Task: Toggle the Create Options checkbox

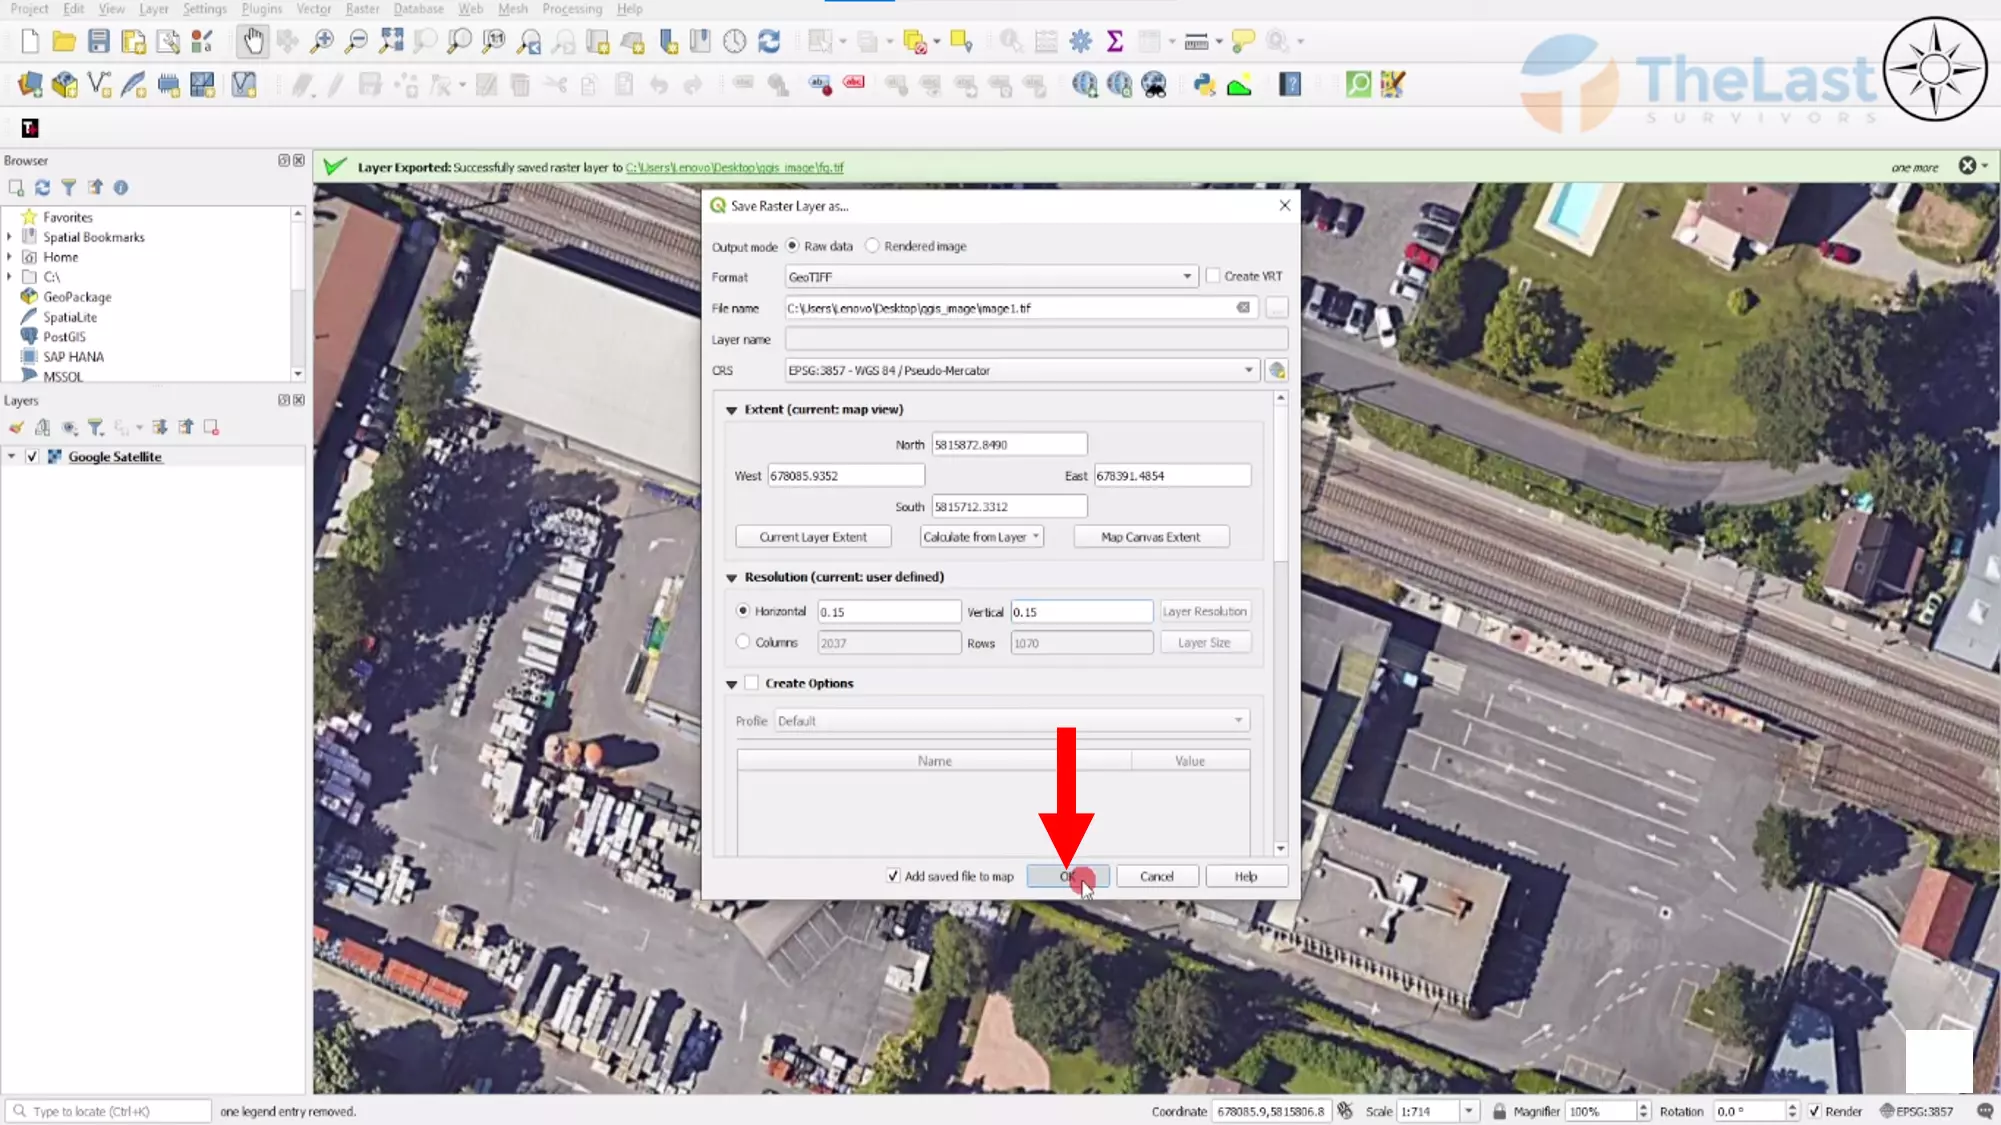Action: pos(752,683)
